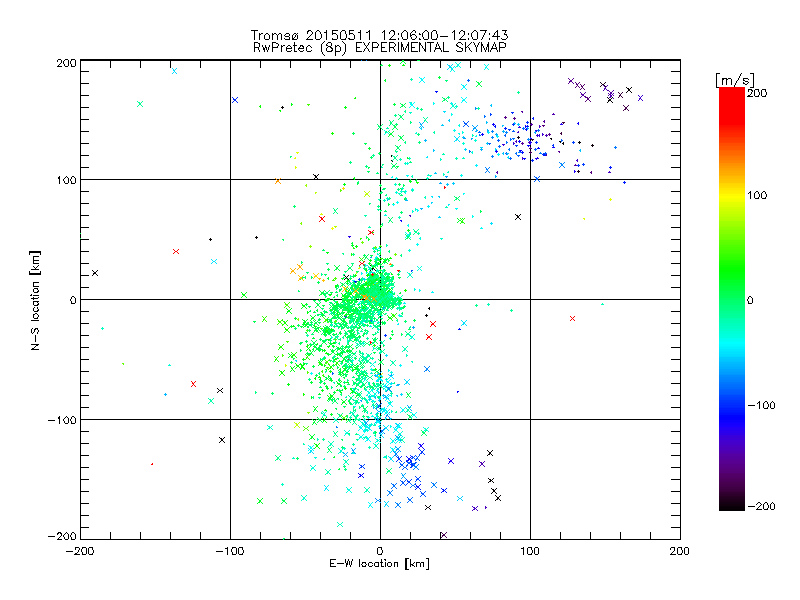800x600 pixels.
Task: Click the 'RwPretec (8p) EXPERIMENTAL SKYMAP' subtitle
Action: coord(380,48)
